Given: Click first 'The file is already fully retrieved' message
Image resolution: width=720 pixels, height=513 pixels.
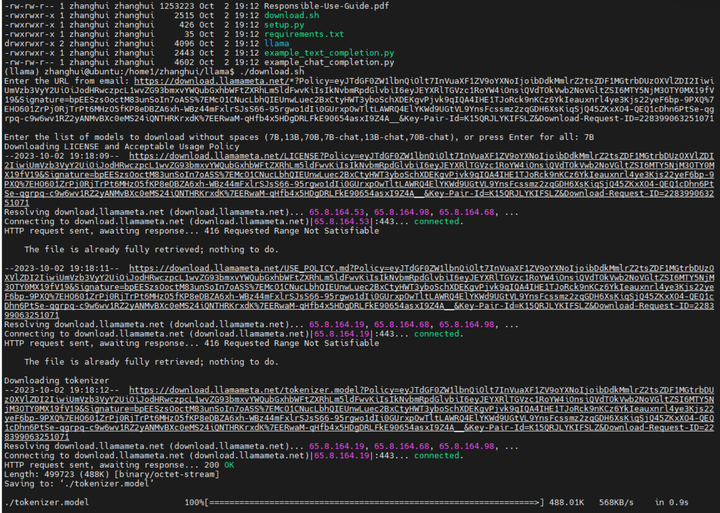Looking at the screenshot, I should (152, 249).
